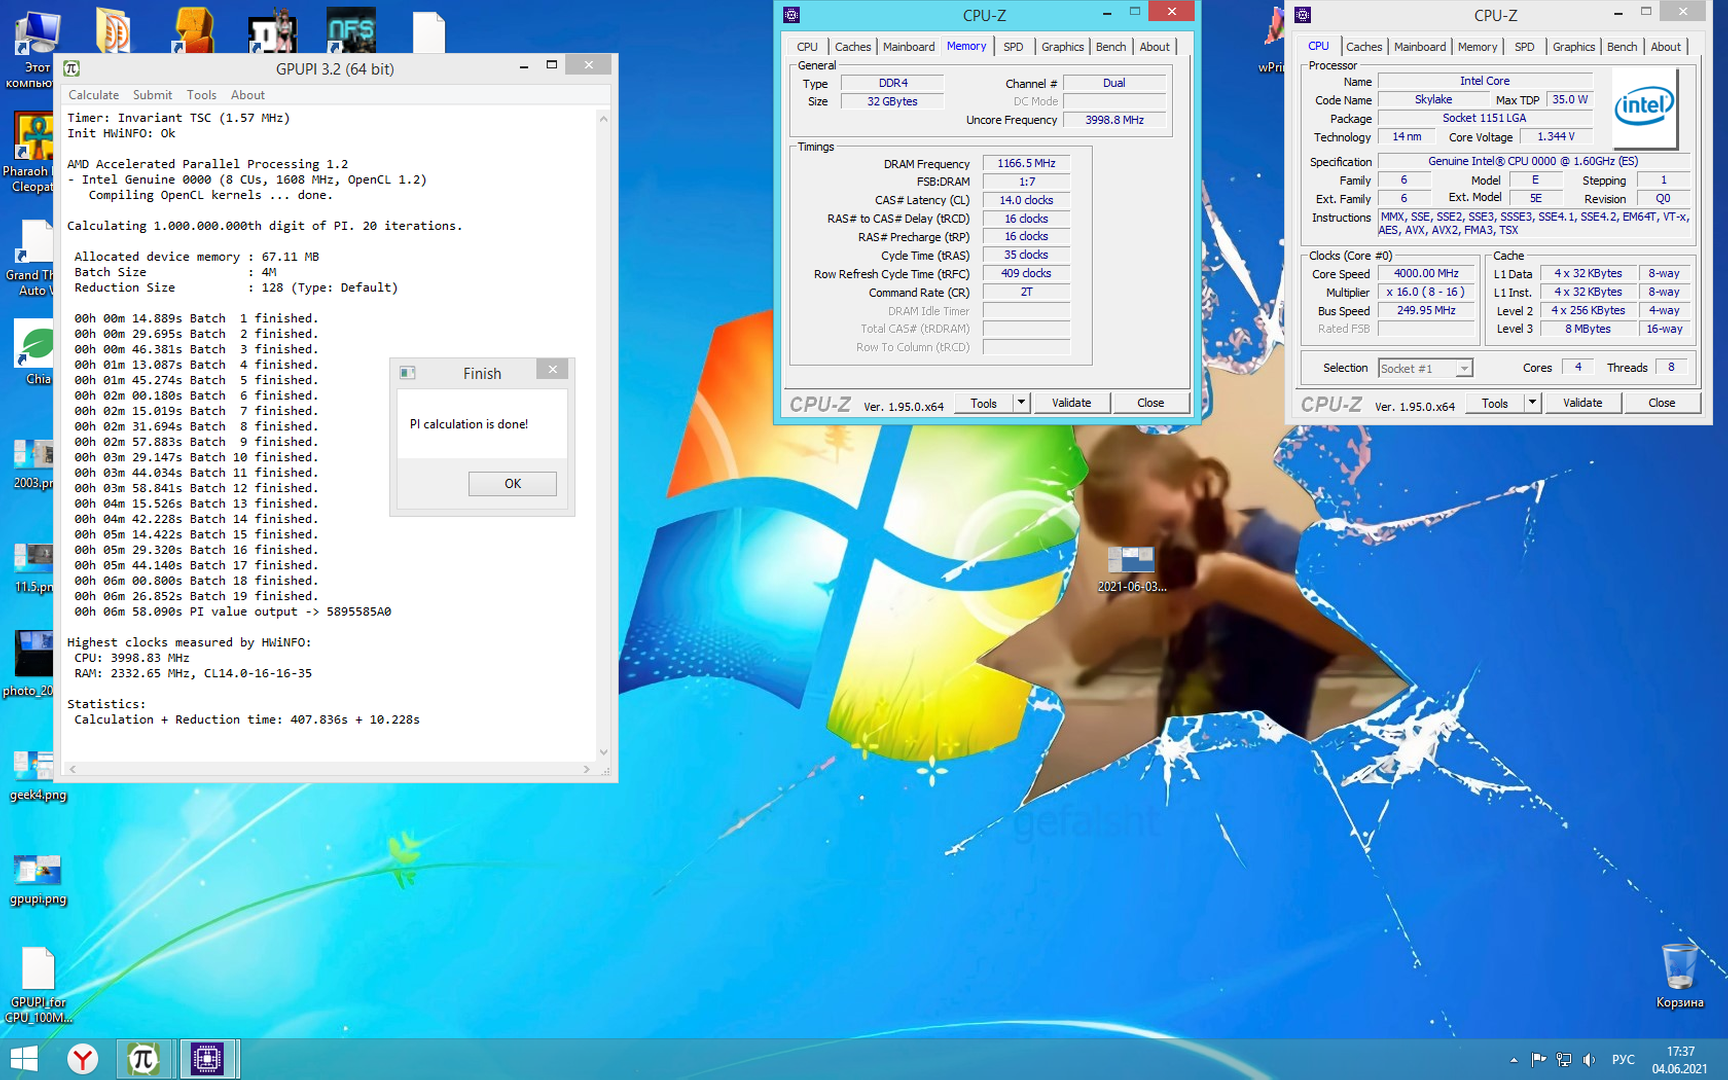1728x1080 pixels.
Task: Click GPUPI horizontal scrollbar right arrow
Action: pyautogui.click(x=587, y=769)
